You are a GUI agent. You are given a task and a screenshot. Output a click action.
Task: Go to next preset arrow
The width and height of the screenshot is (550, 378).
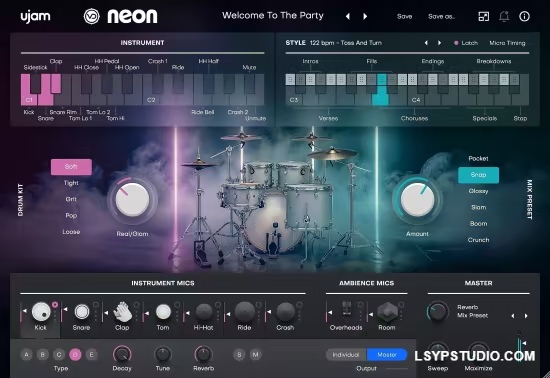tap(365, 16)
